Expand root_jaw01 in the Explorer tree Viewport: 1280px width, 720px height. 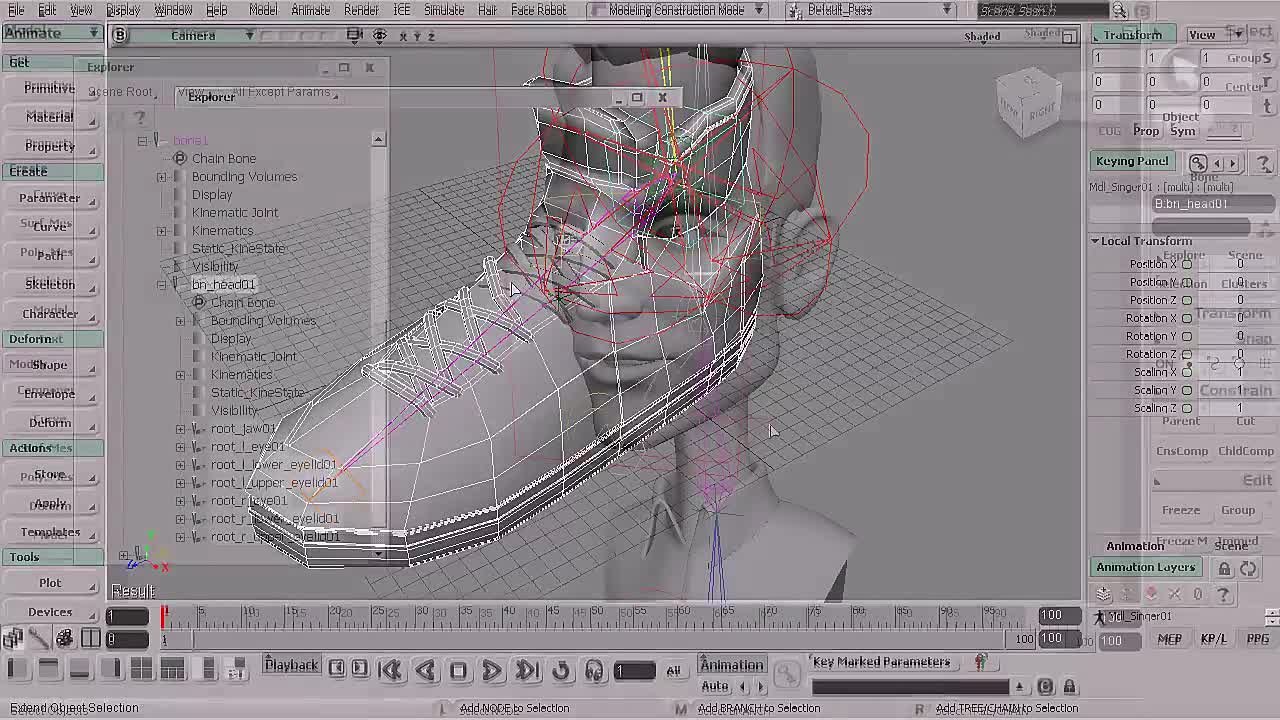point(180,428)
